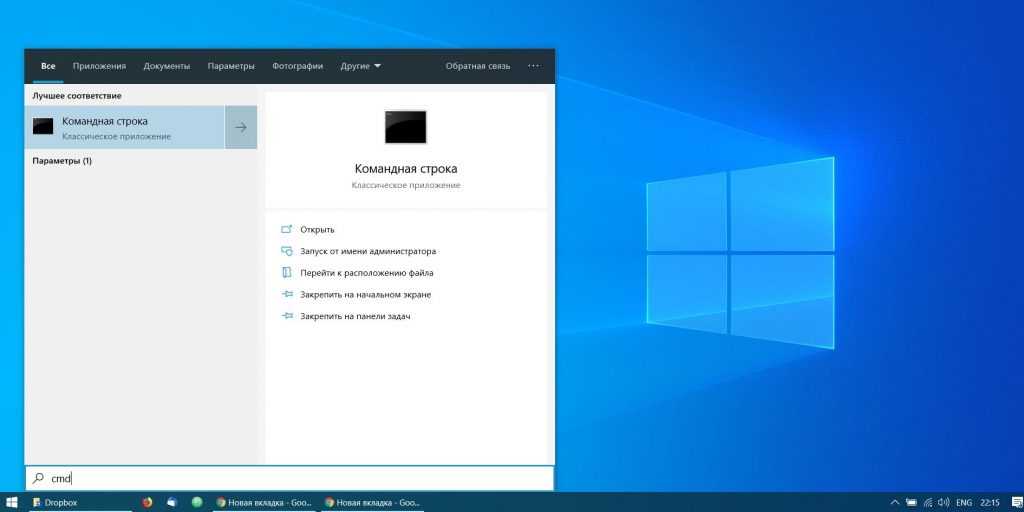Choose Запуск от имени администратора

(368, 251)
